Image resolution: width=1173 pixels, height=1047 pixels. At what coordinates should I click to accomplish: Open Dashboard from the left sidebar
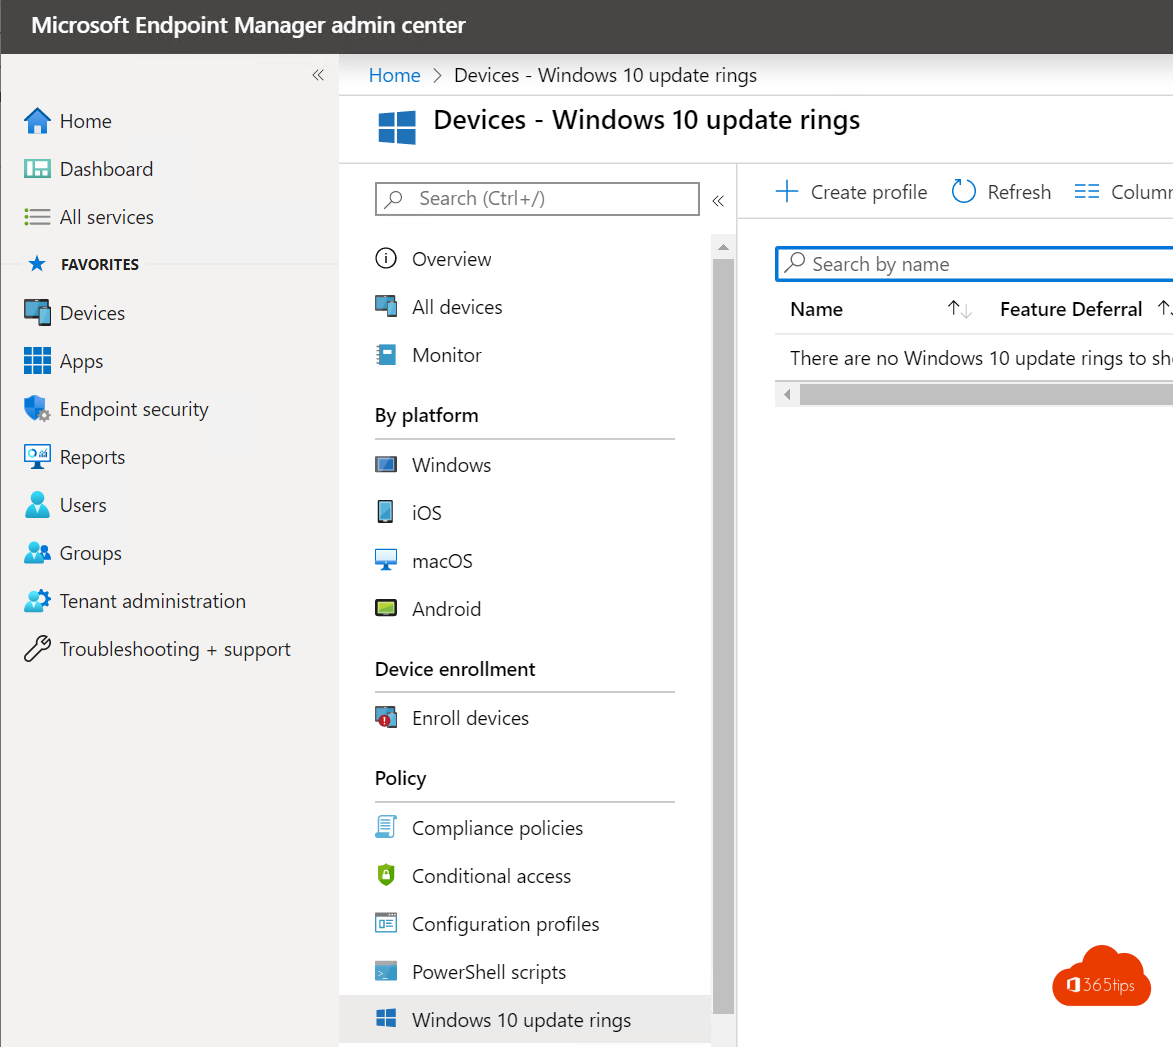(106, 169)
